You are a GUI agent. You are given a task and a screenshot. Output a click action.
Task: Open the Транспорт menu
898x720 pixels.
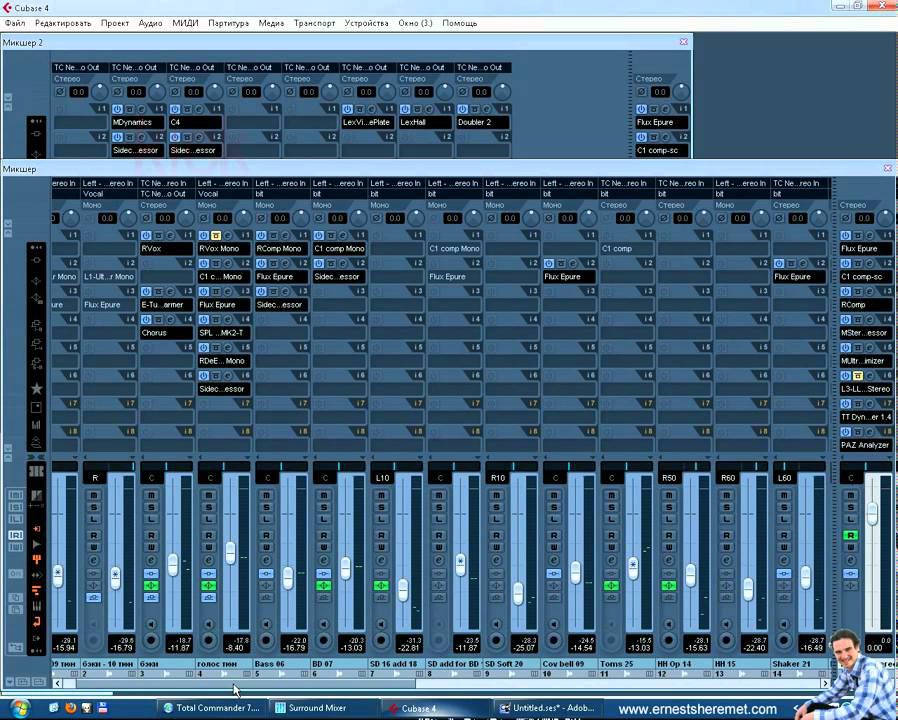[314, 23]
